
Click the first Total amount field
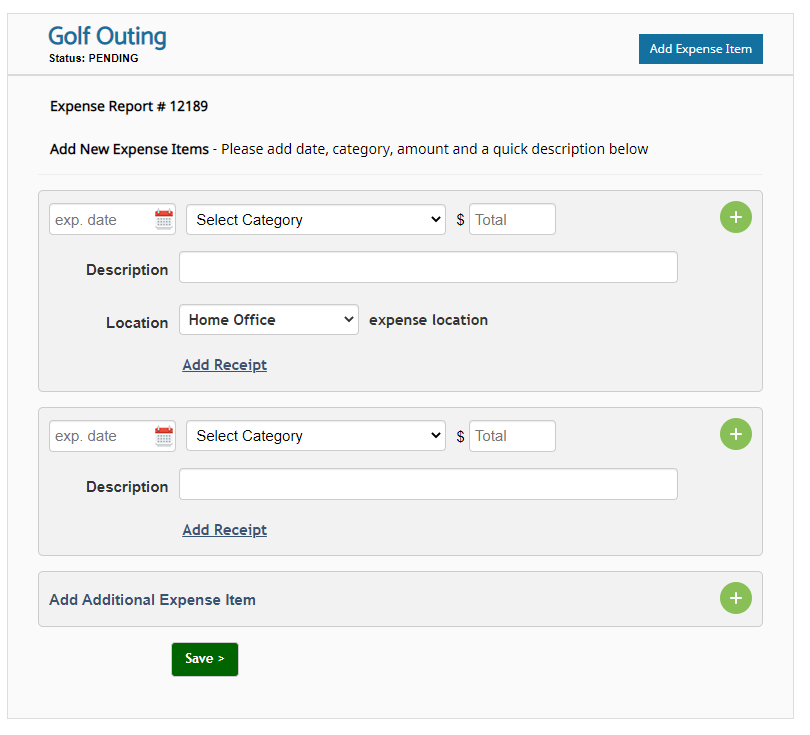(x=512, y=220)
